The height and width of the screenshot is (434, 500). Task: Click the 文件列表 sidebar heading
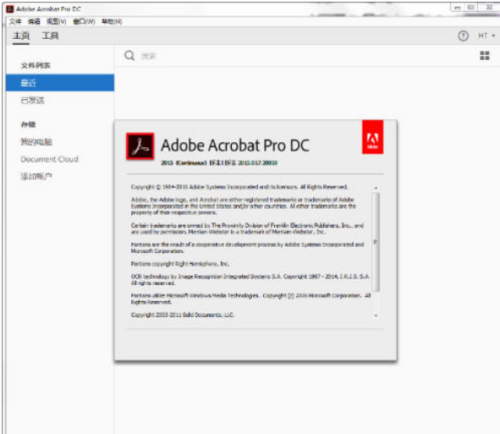pos(36,65)
